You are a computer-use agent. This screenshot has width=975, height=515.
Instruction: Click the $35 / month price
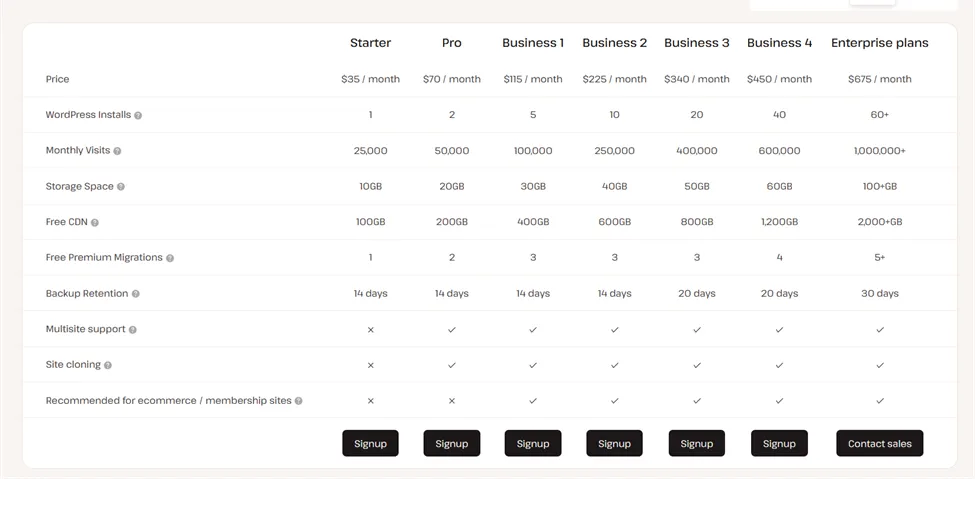371,79
